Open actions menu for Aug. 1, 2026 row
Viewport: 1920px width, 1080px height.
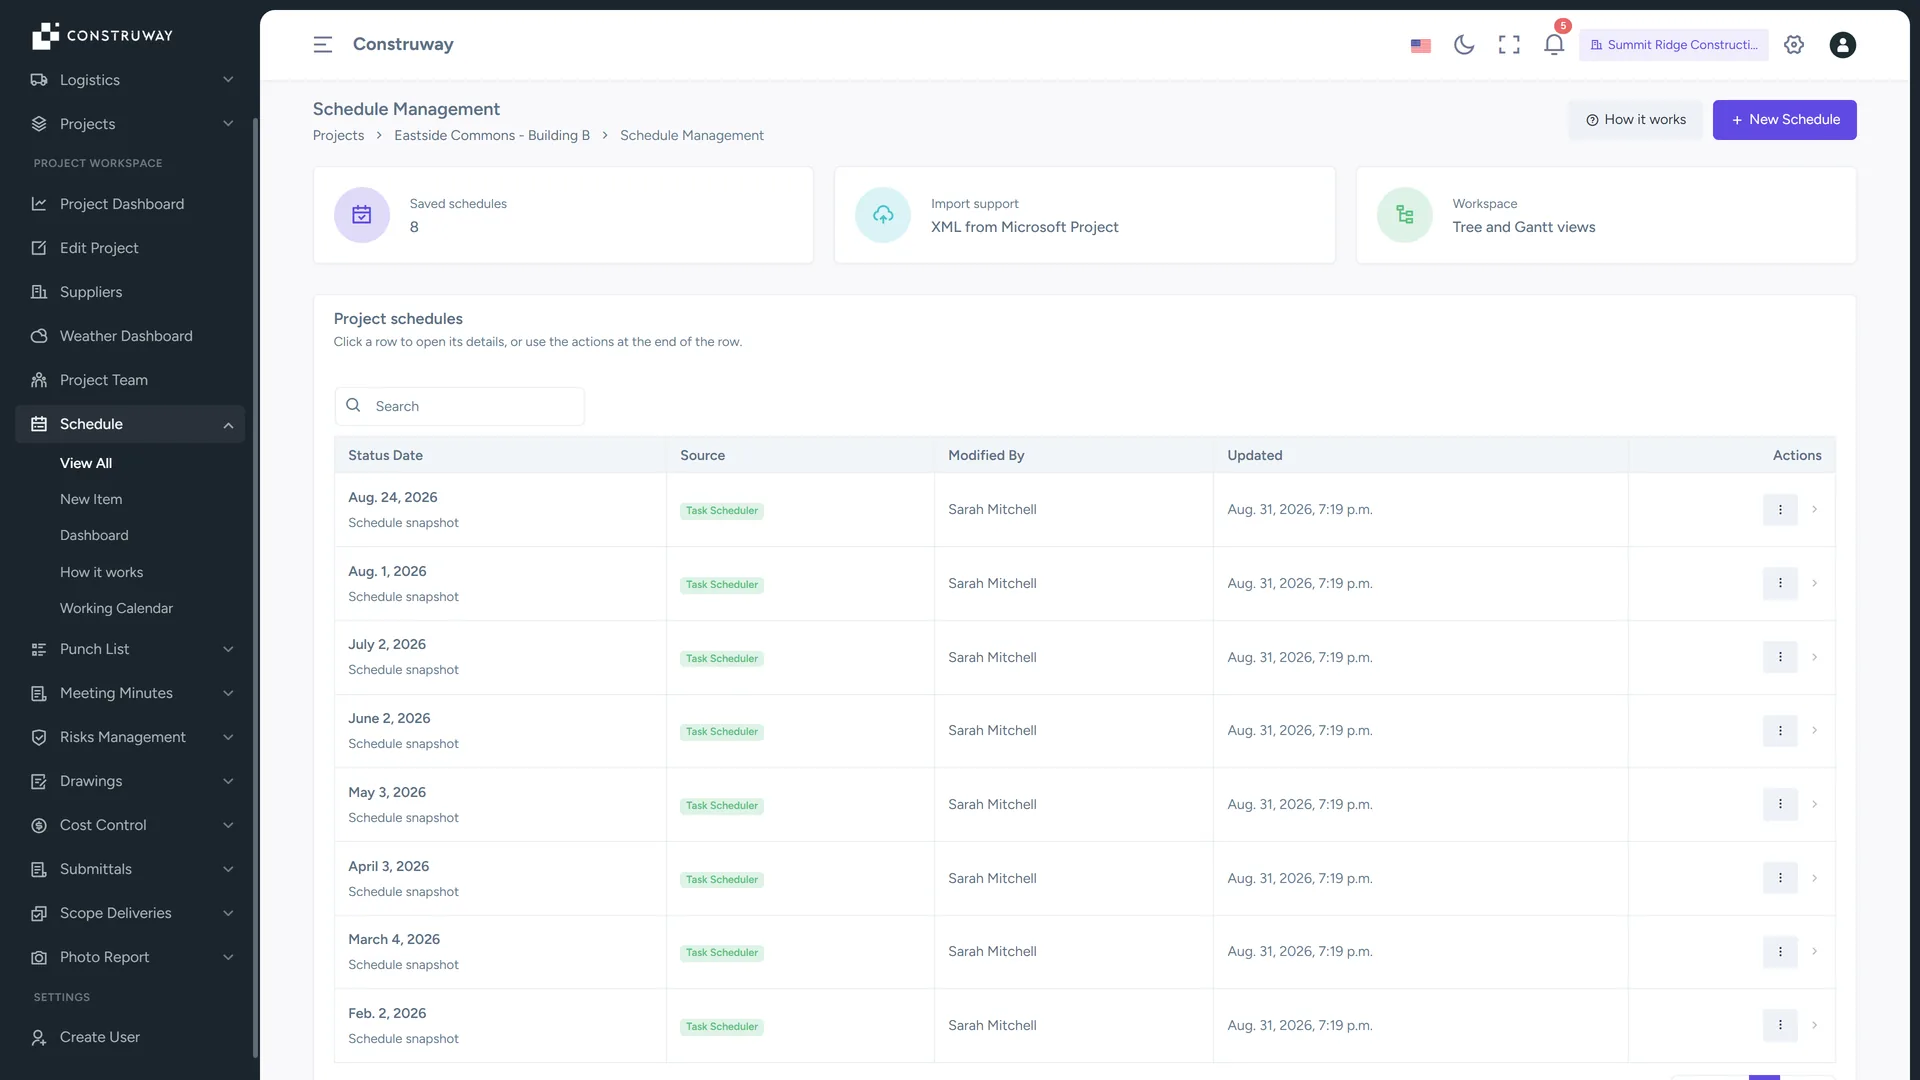(x=1780, y=583)
